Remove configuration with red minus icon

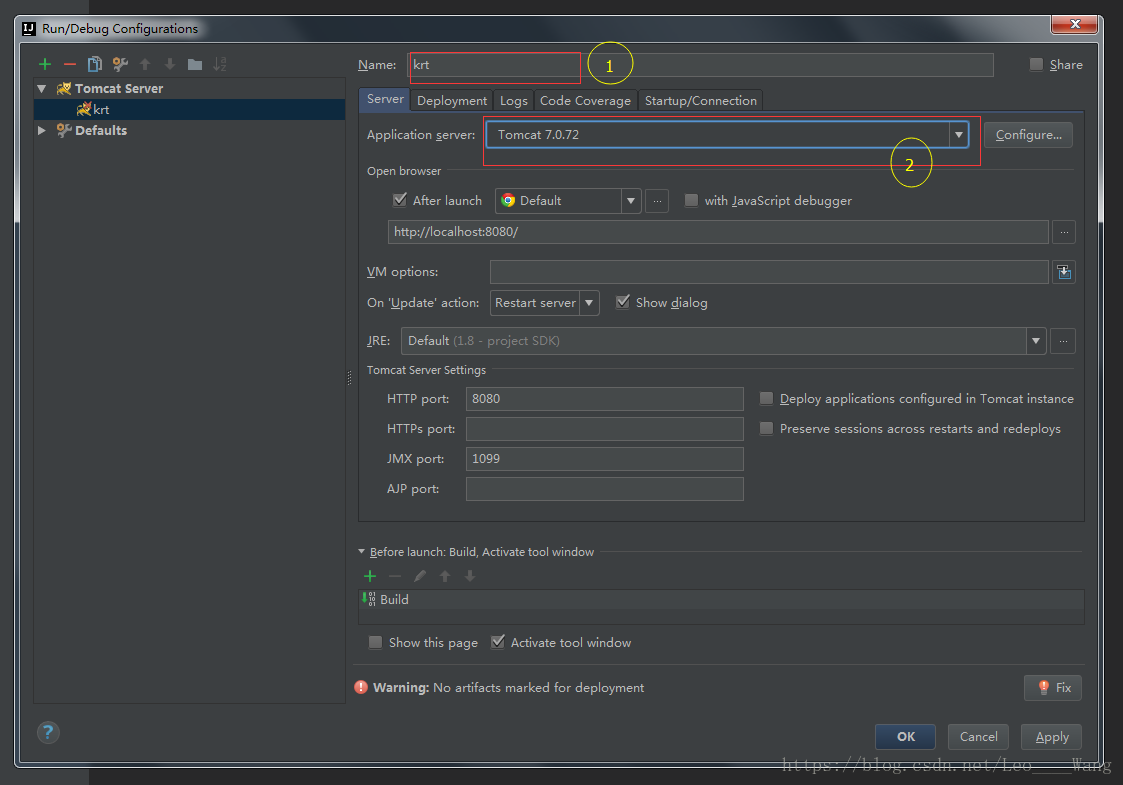(x=69, y=64)
